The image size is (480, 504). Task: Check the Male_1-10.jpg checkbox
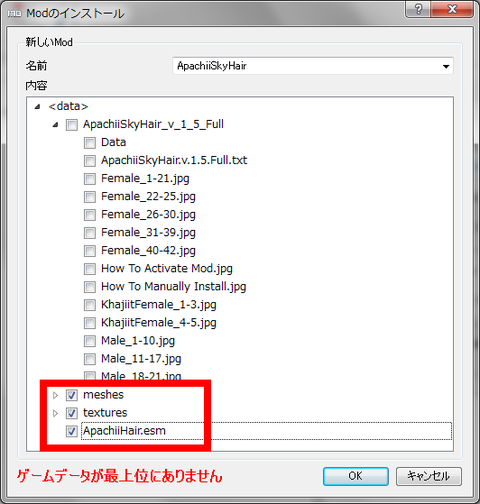(90, 341)
